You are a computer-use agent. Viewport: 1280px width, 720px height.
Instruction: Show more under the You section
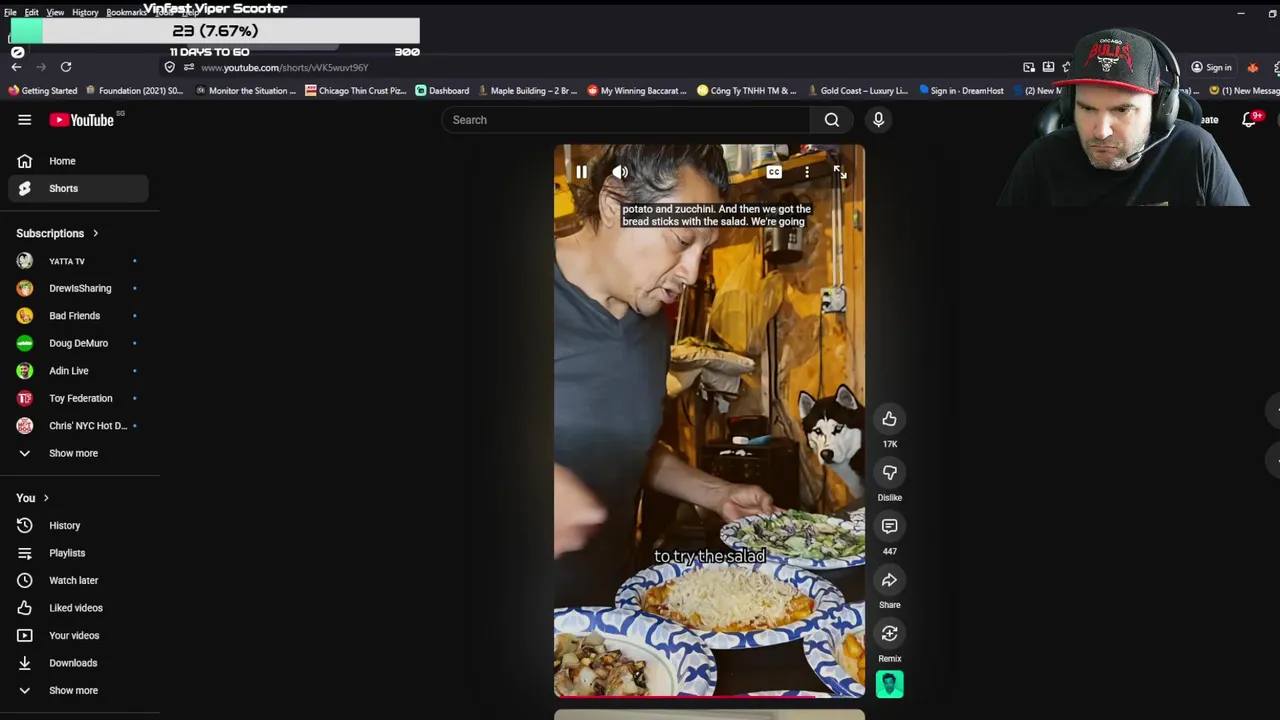click(78, 690)
